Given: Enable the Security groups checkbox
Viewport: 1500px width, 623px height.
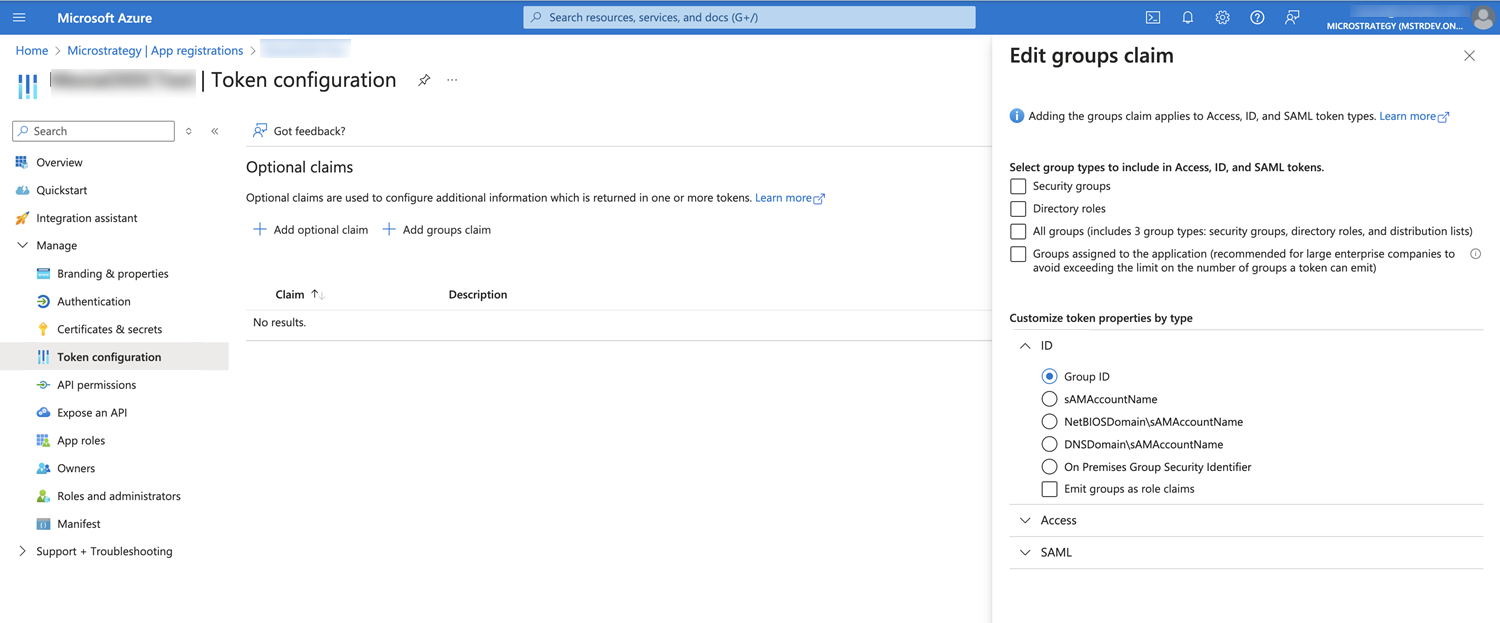Looking at the screenshot, I should coord(1018,186).
